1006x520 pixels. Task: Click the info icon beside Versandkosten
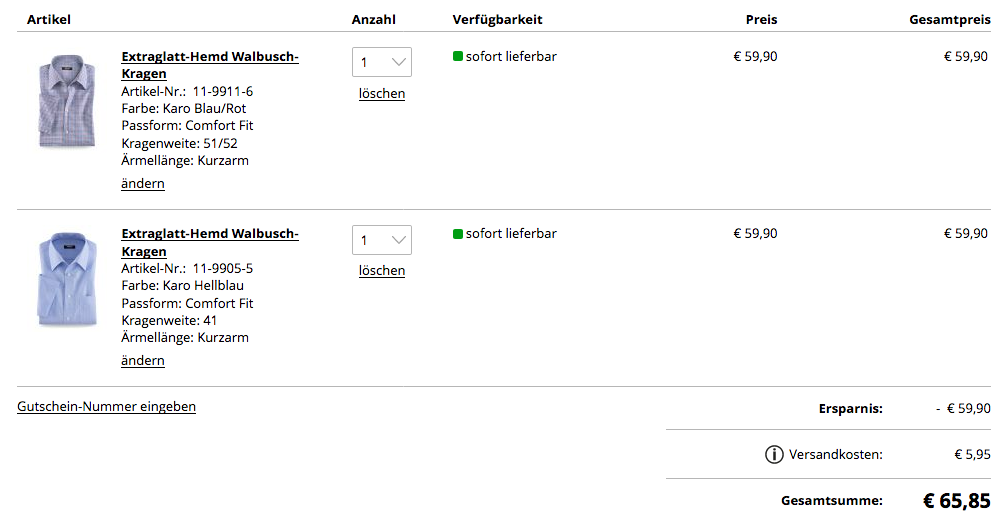tap(774, 455)
